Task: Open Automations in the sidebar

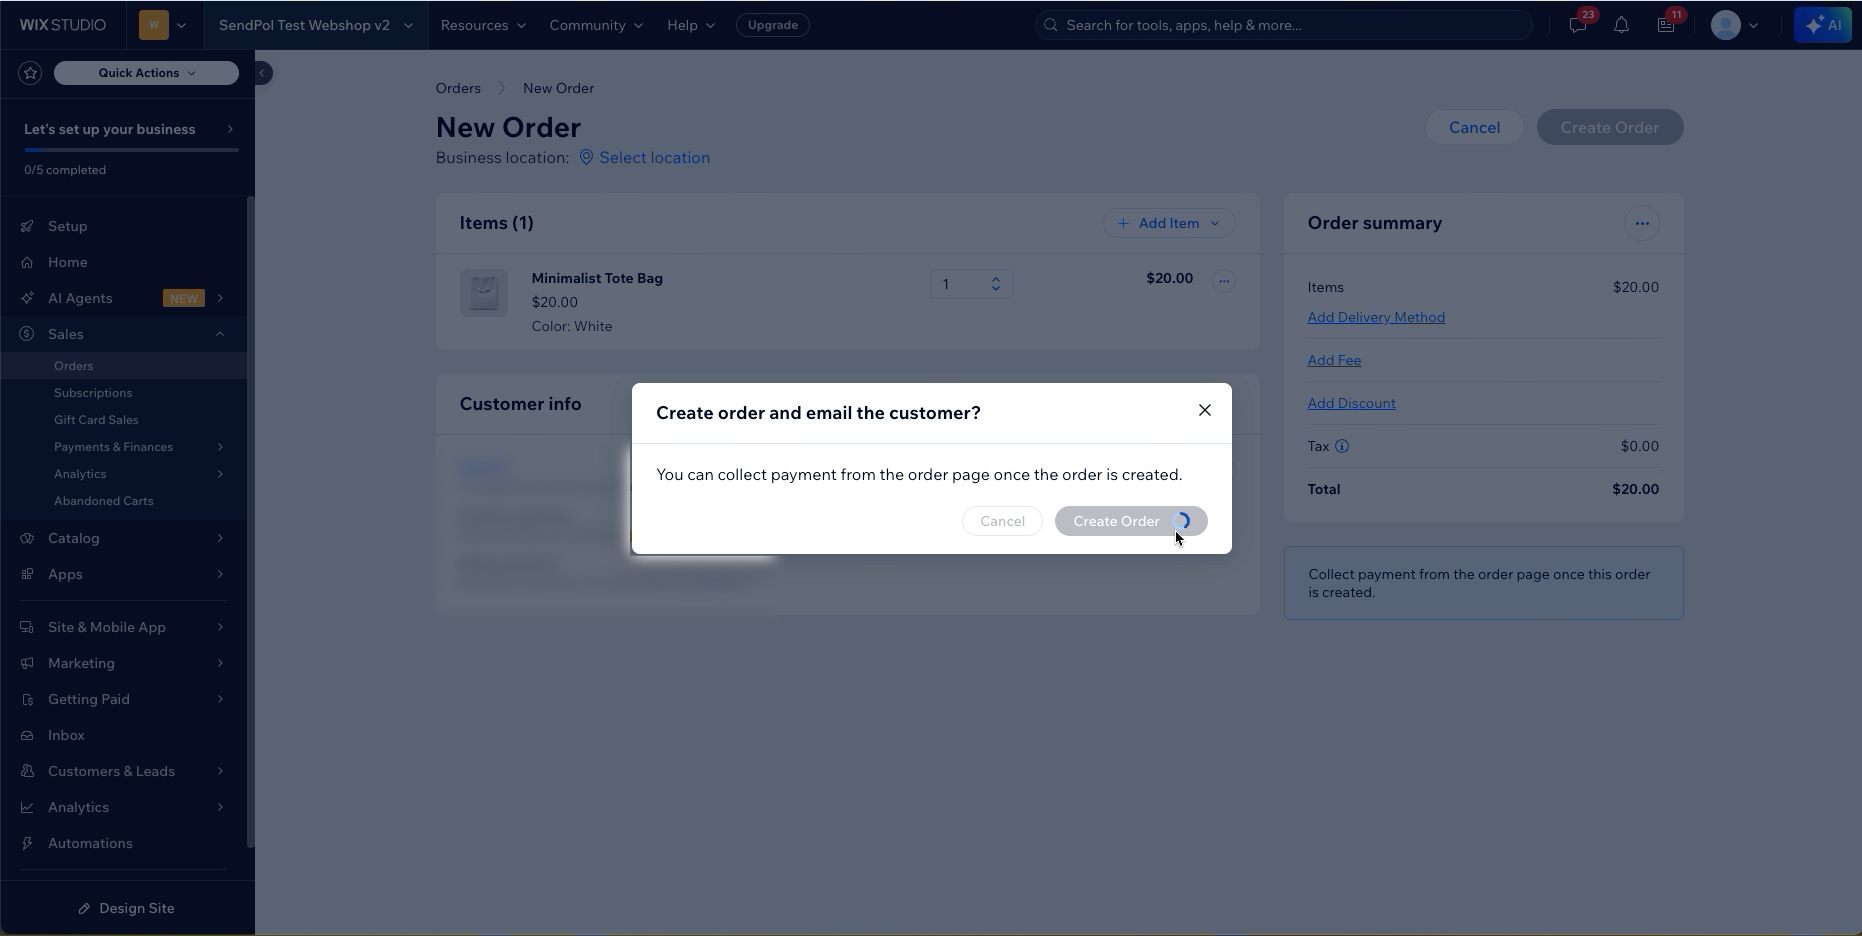Action: coord(123,843)
